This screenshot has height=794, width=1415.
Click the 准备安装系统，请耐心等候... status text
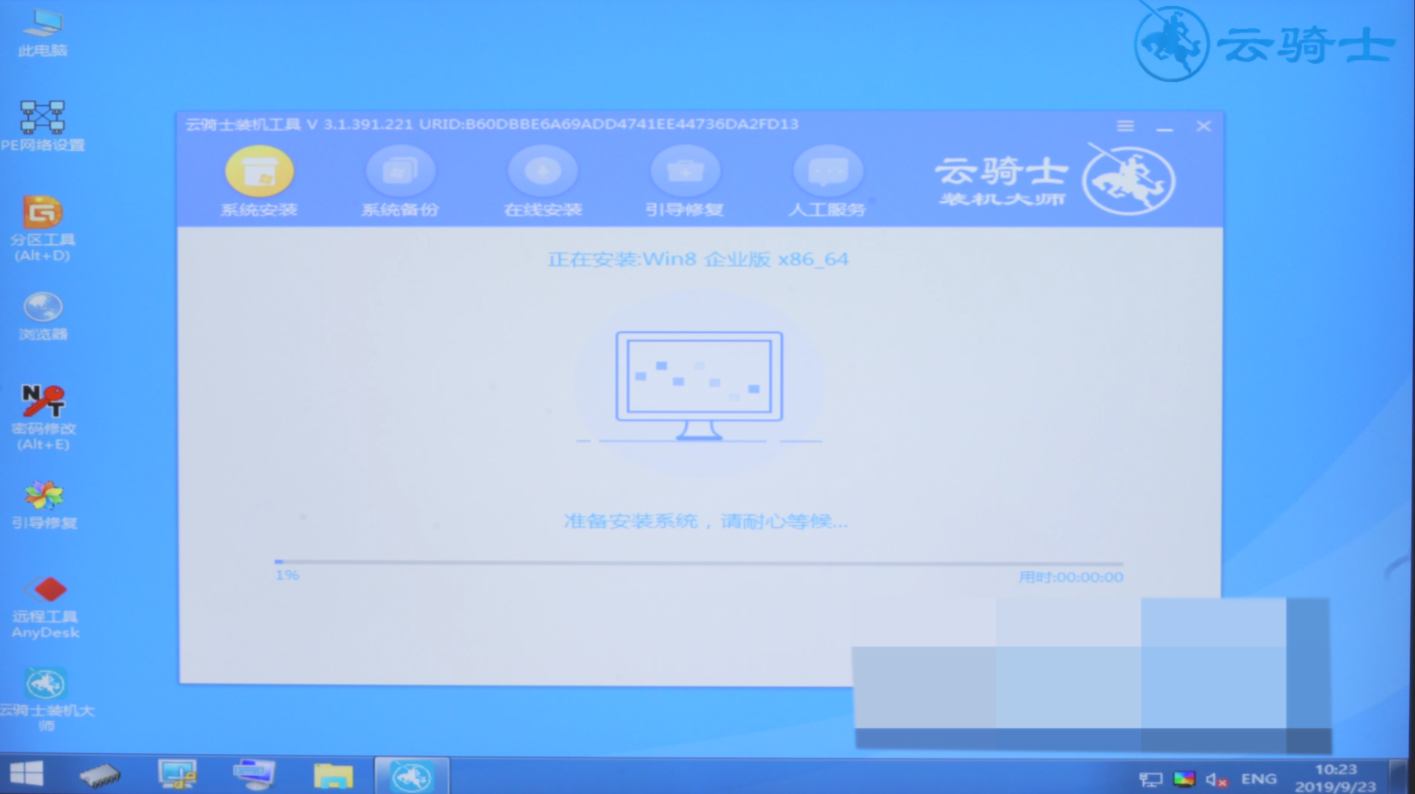(x=705, y=521)
